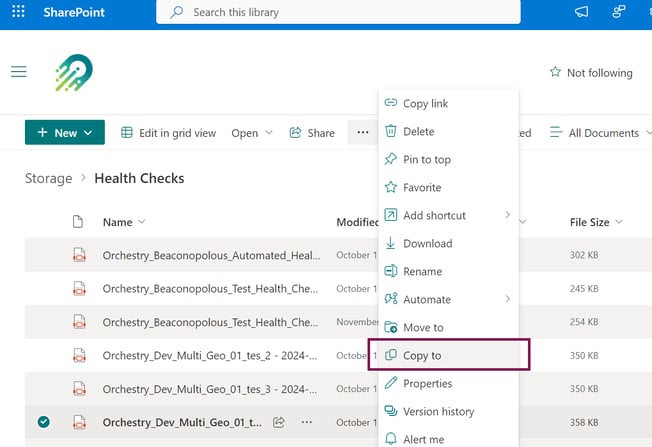Open ellipsis menu on selected file row
Viewport: 652px width, 447px height.
(307, 422)
